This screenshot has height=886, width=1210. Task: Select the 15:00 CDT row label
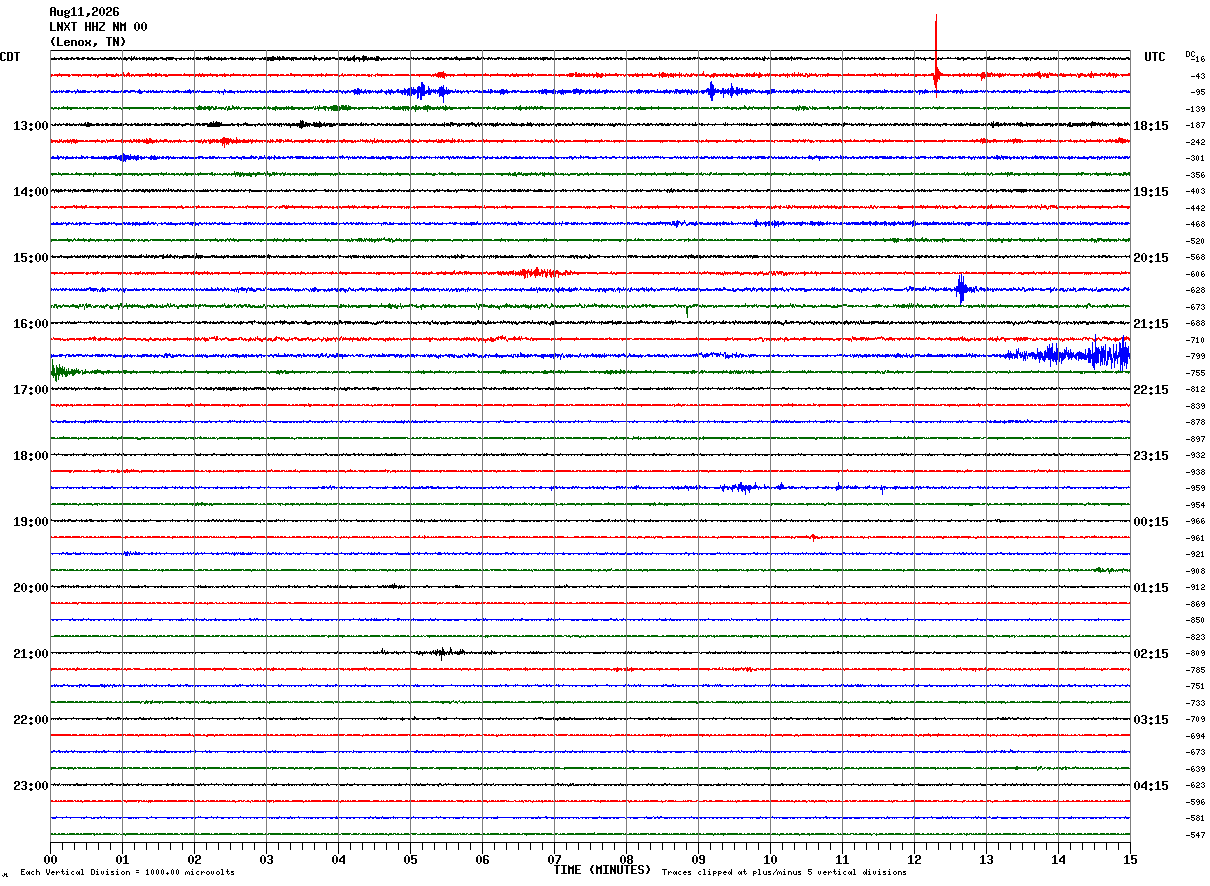31,258
